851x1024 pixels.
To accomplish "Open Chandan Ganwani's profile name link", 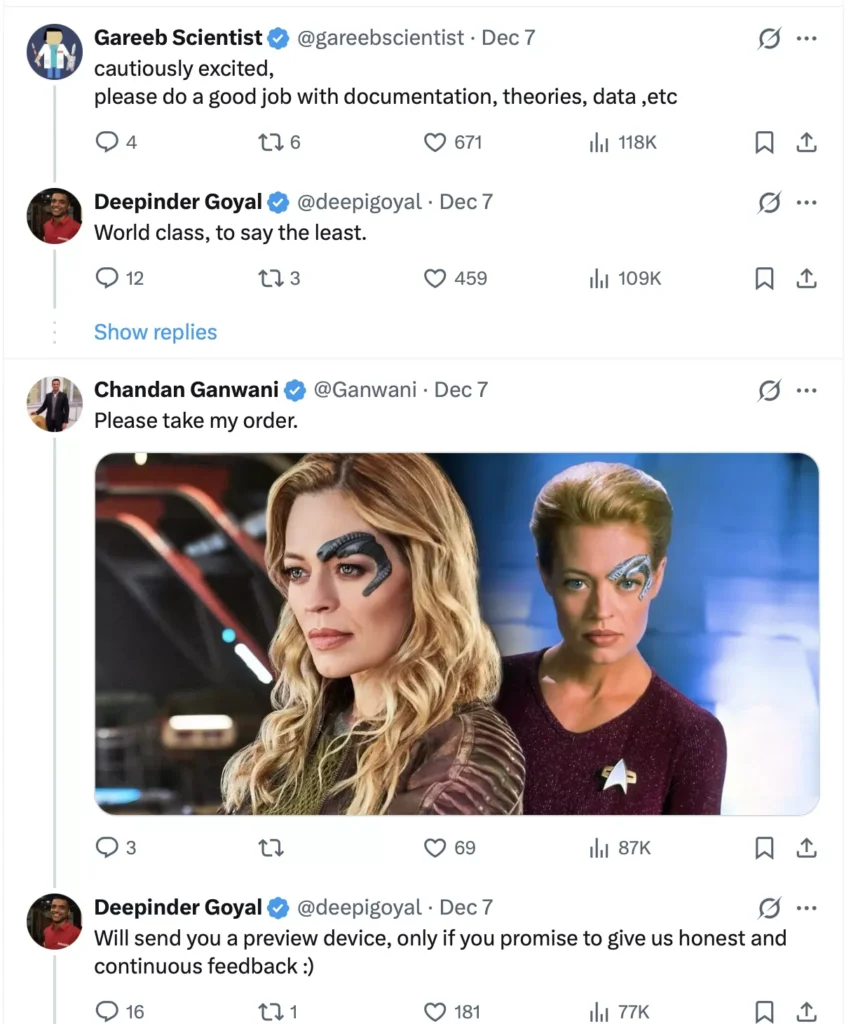I will tap(187, 389).
